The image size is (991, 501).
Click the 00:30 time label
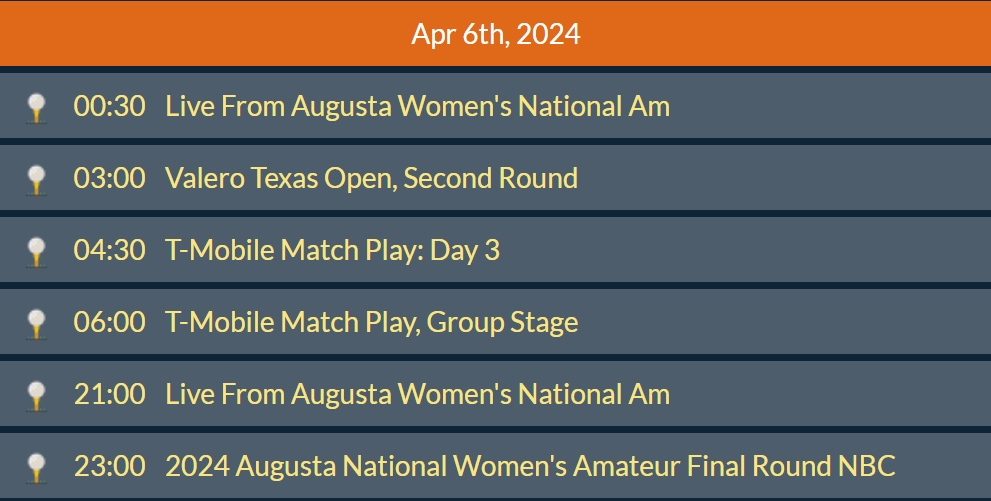109,106
